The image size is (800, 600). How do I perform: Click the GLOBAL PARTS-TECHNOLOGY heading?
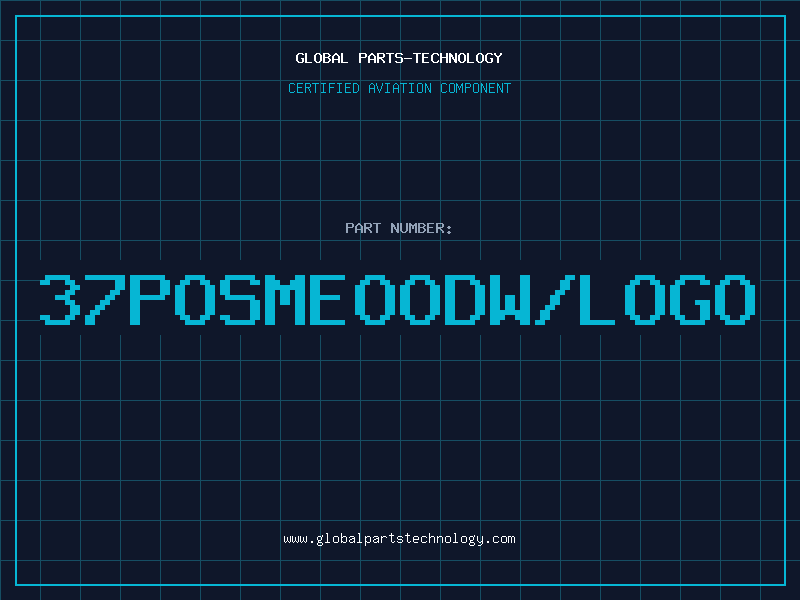point(399,58)
